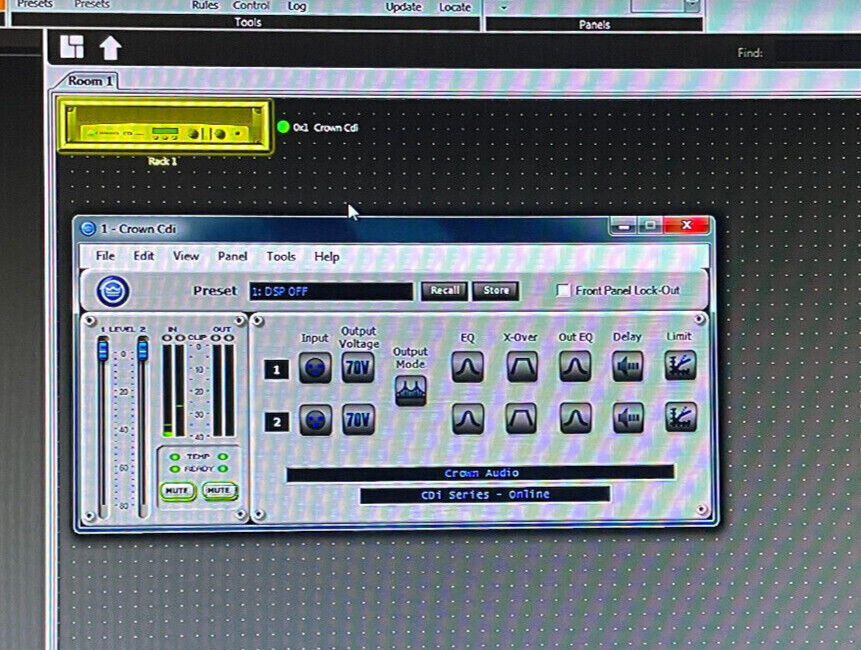Select channel 1 number label
Image resolution: width=861 pixels, height=650 pixels.
277,369
